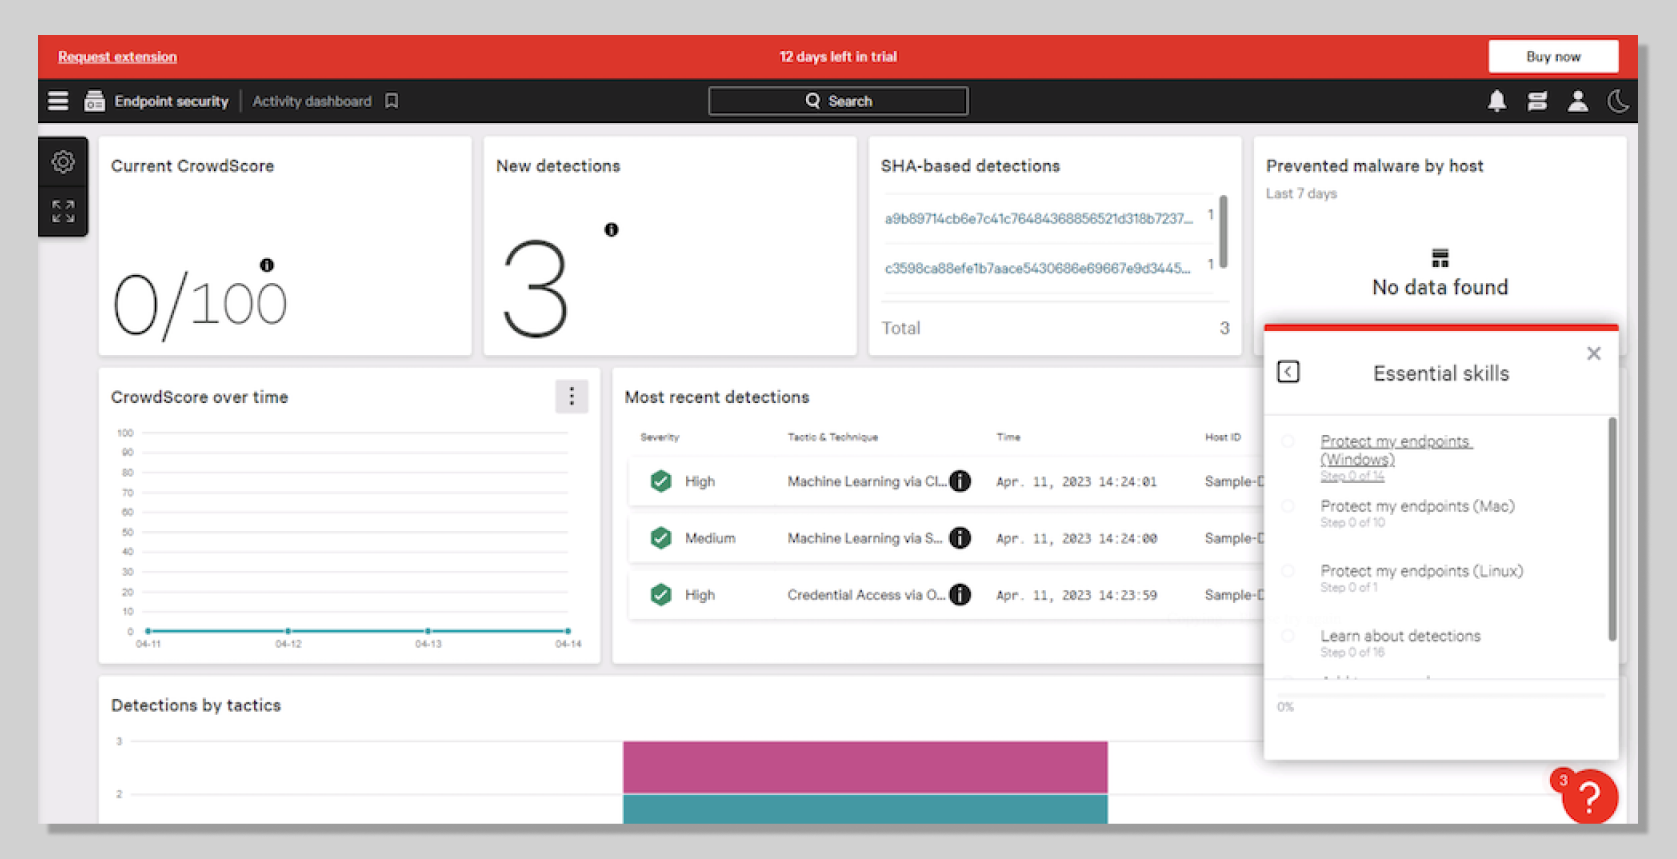The image size is (1677, 859).
Task: Toggle radio for Learn about detections
Action: point(1288,636)
